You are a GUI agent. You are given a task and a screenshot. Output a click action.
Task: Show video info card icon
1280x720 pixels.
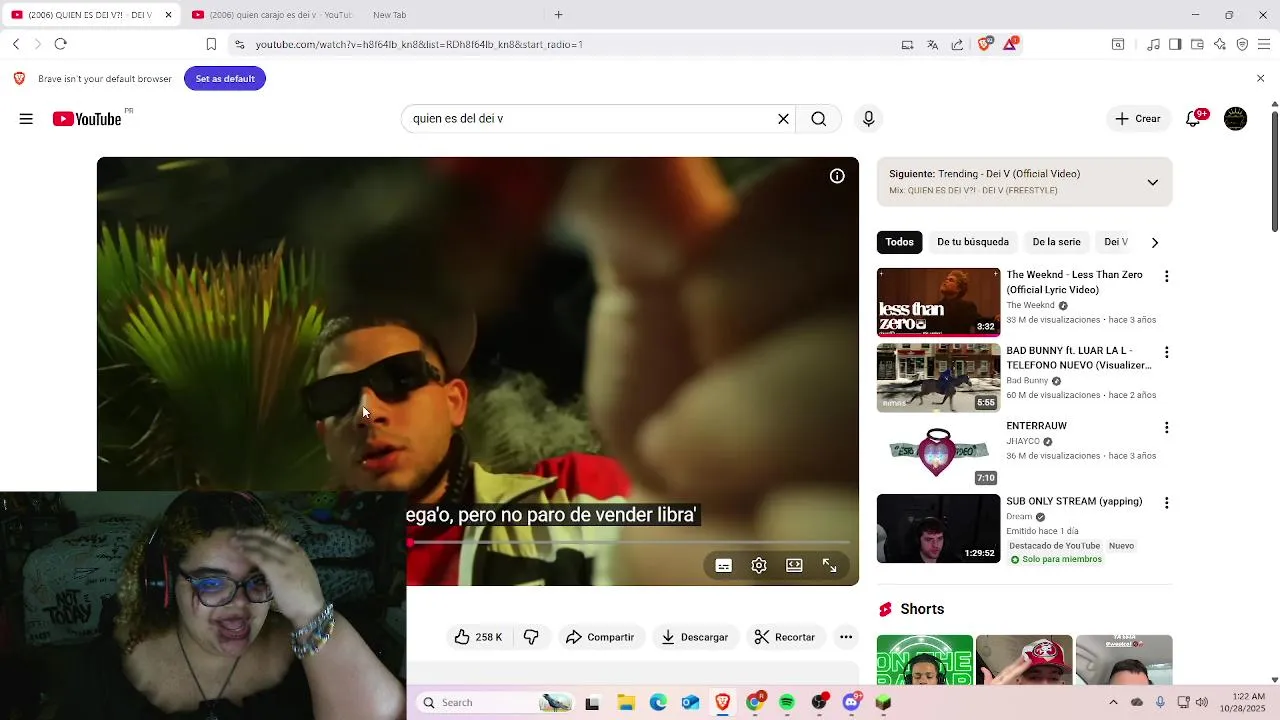[837, 176]
